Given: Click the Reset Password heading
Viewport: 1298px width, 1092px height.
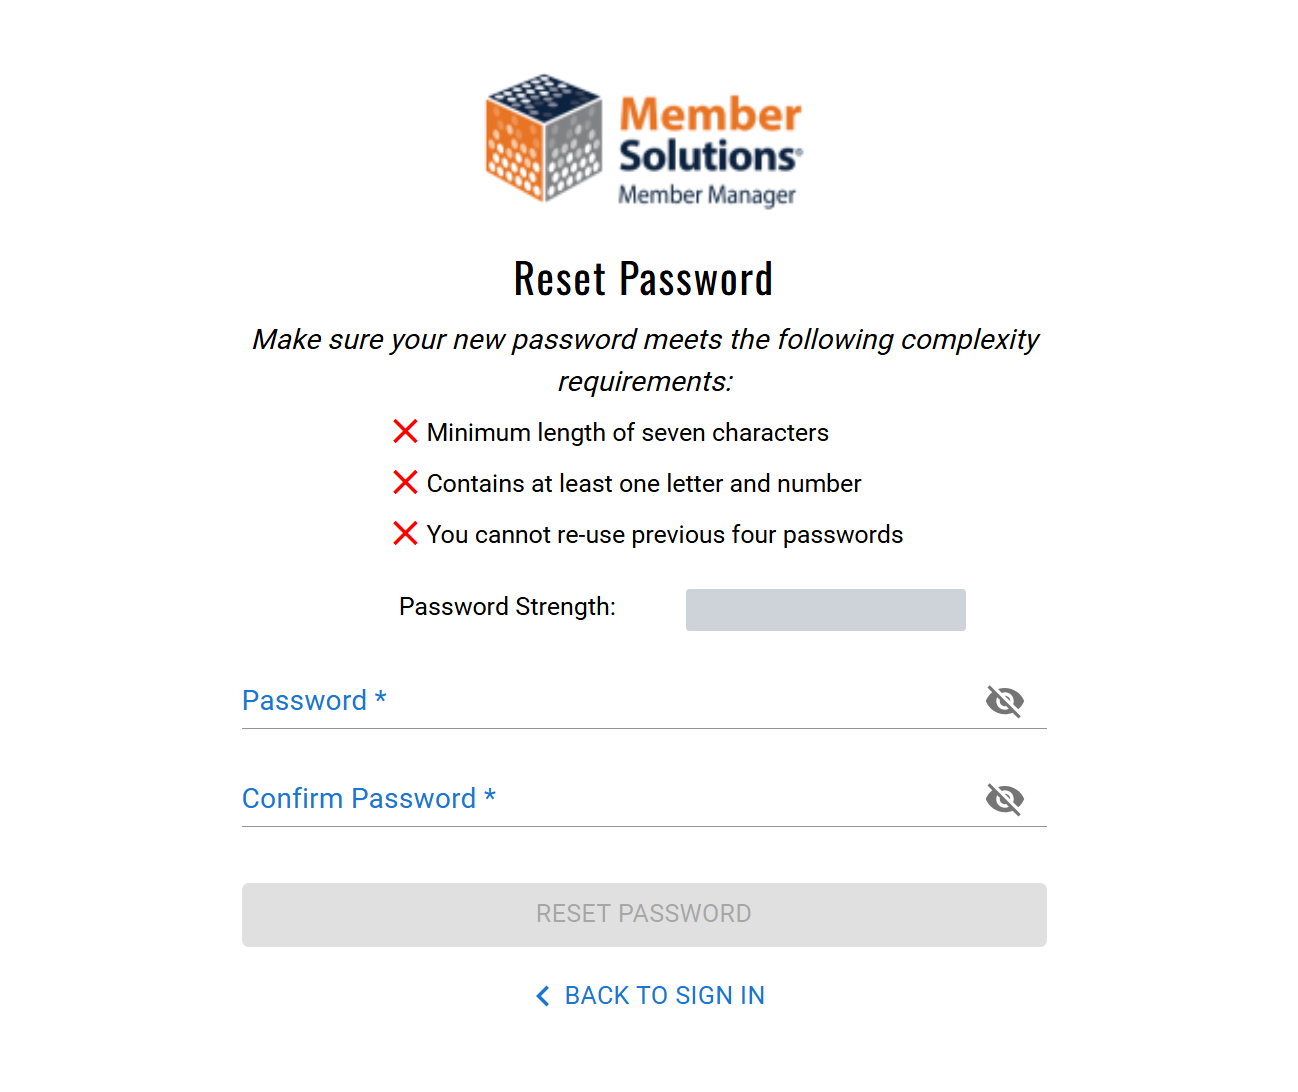Looking at the screenshot, I should [643, 279].
